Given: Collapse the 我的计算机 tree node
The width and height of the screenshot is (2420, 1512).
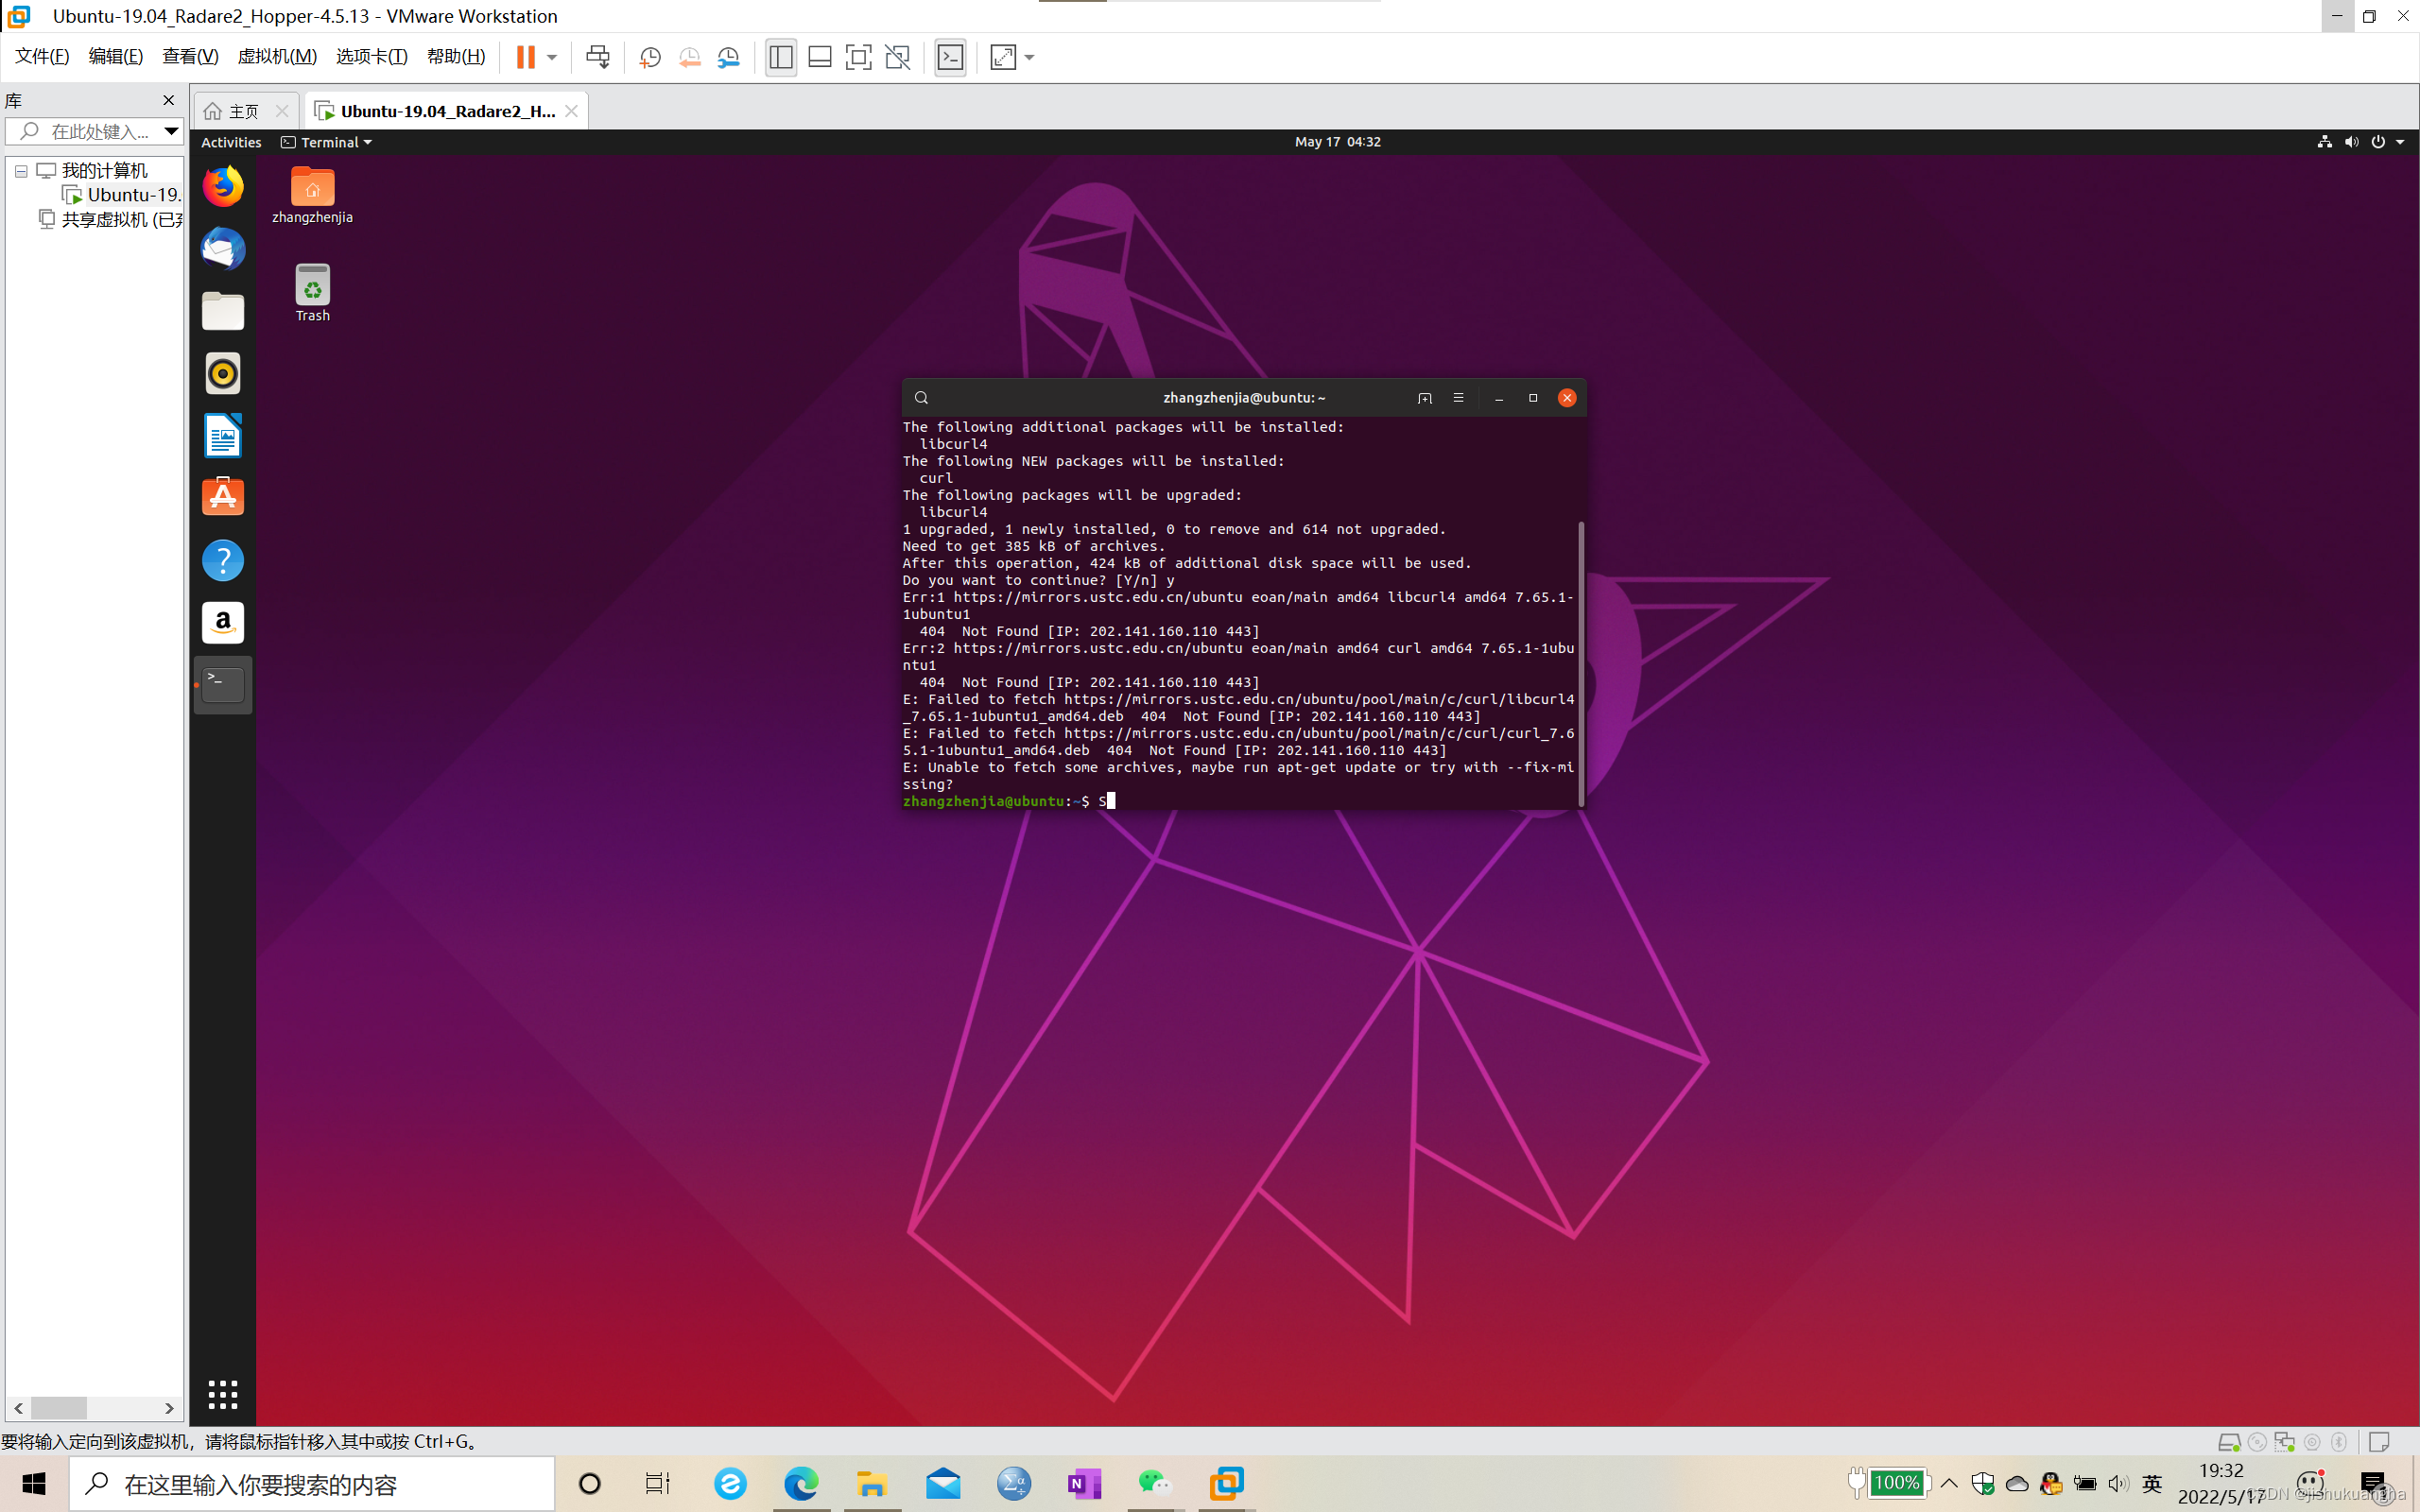Looking at the screenshot, I should (x=21, y=171).
